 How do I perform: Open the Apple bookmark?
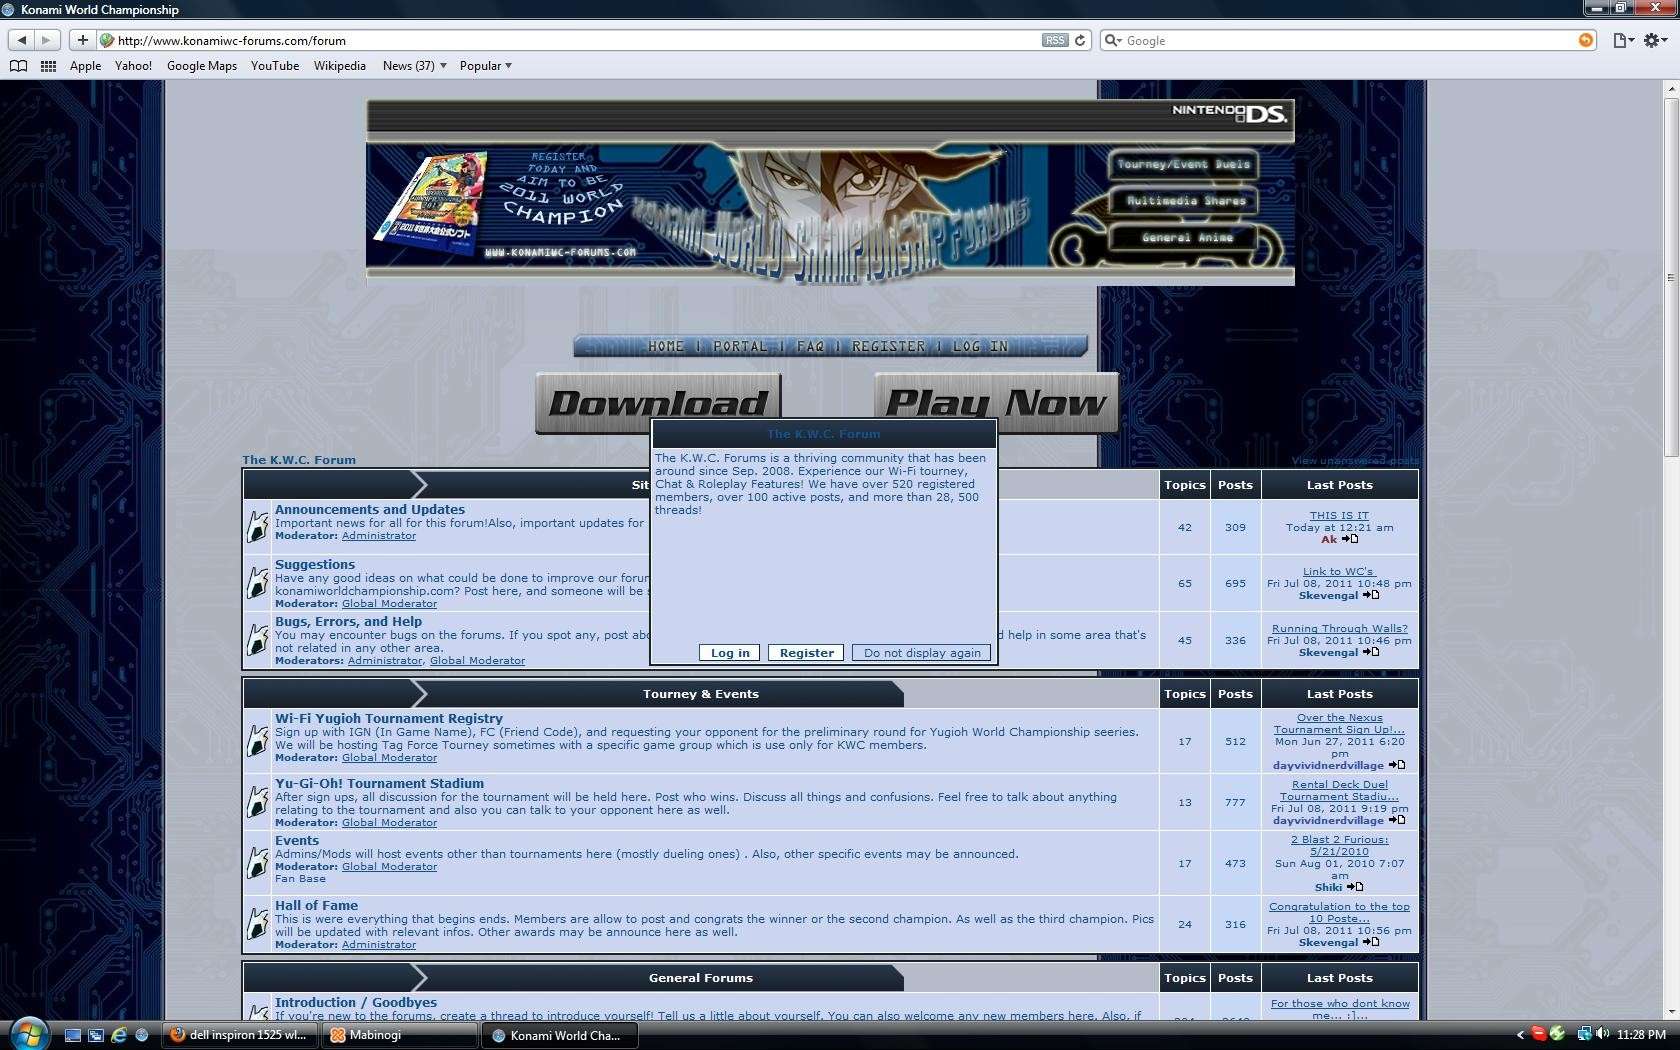point(85,66)
